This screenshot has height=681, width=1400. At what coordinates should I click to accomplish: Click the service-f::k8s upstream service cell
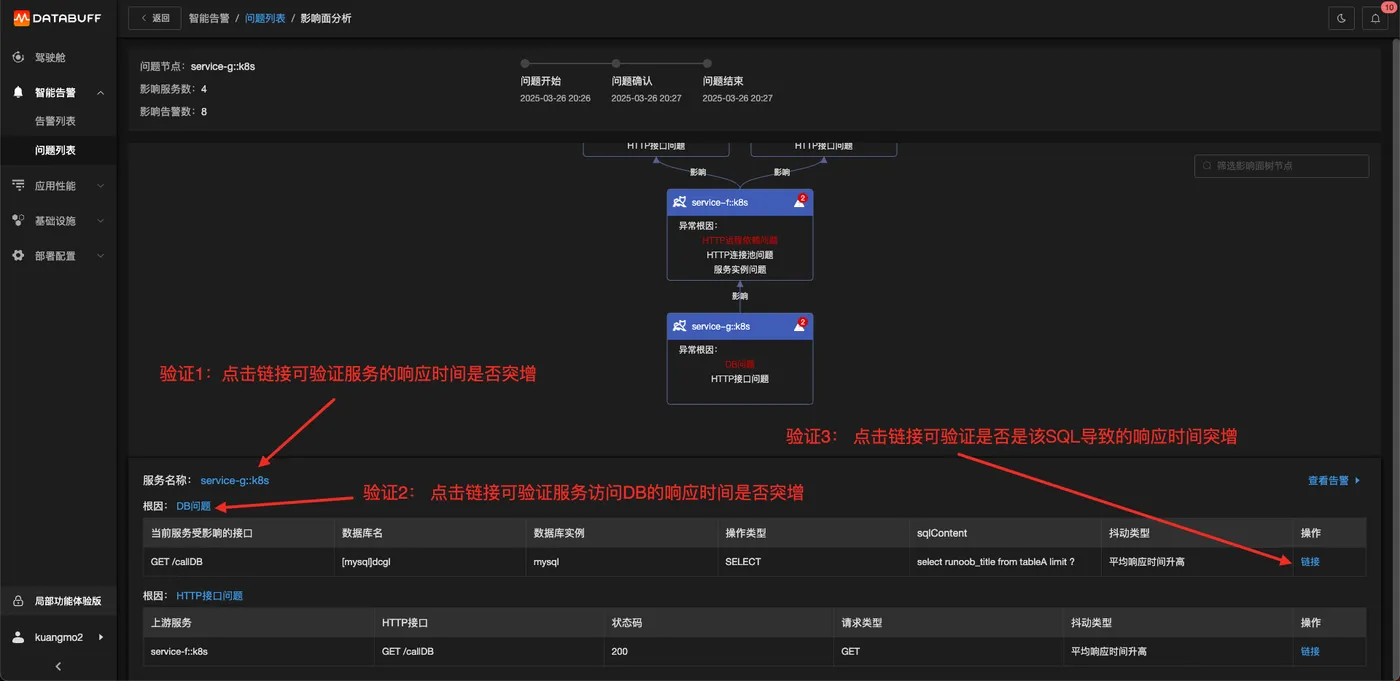pos(259,651)
